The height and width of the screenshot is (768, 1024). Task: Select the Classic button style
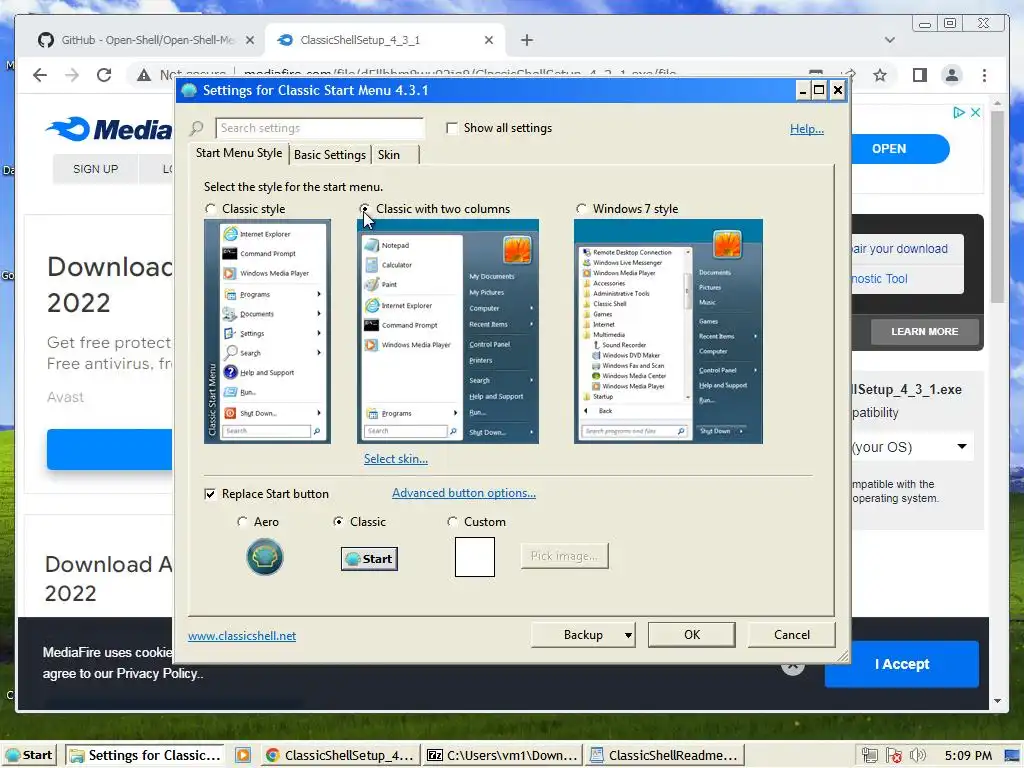338,522
